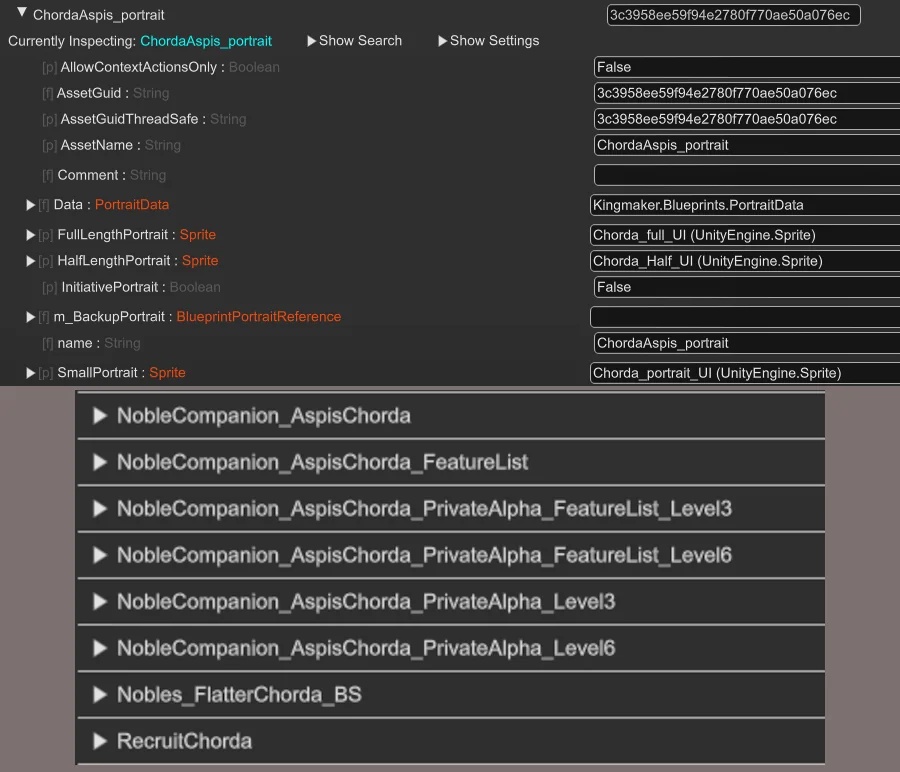
Task: Click the SmallPortrait property label
Action: [x=98, y=373]
